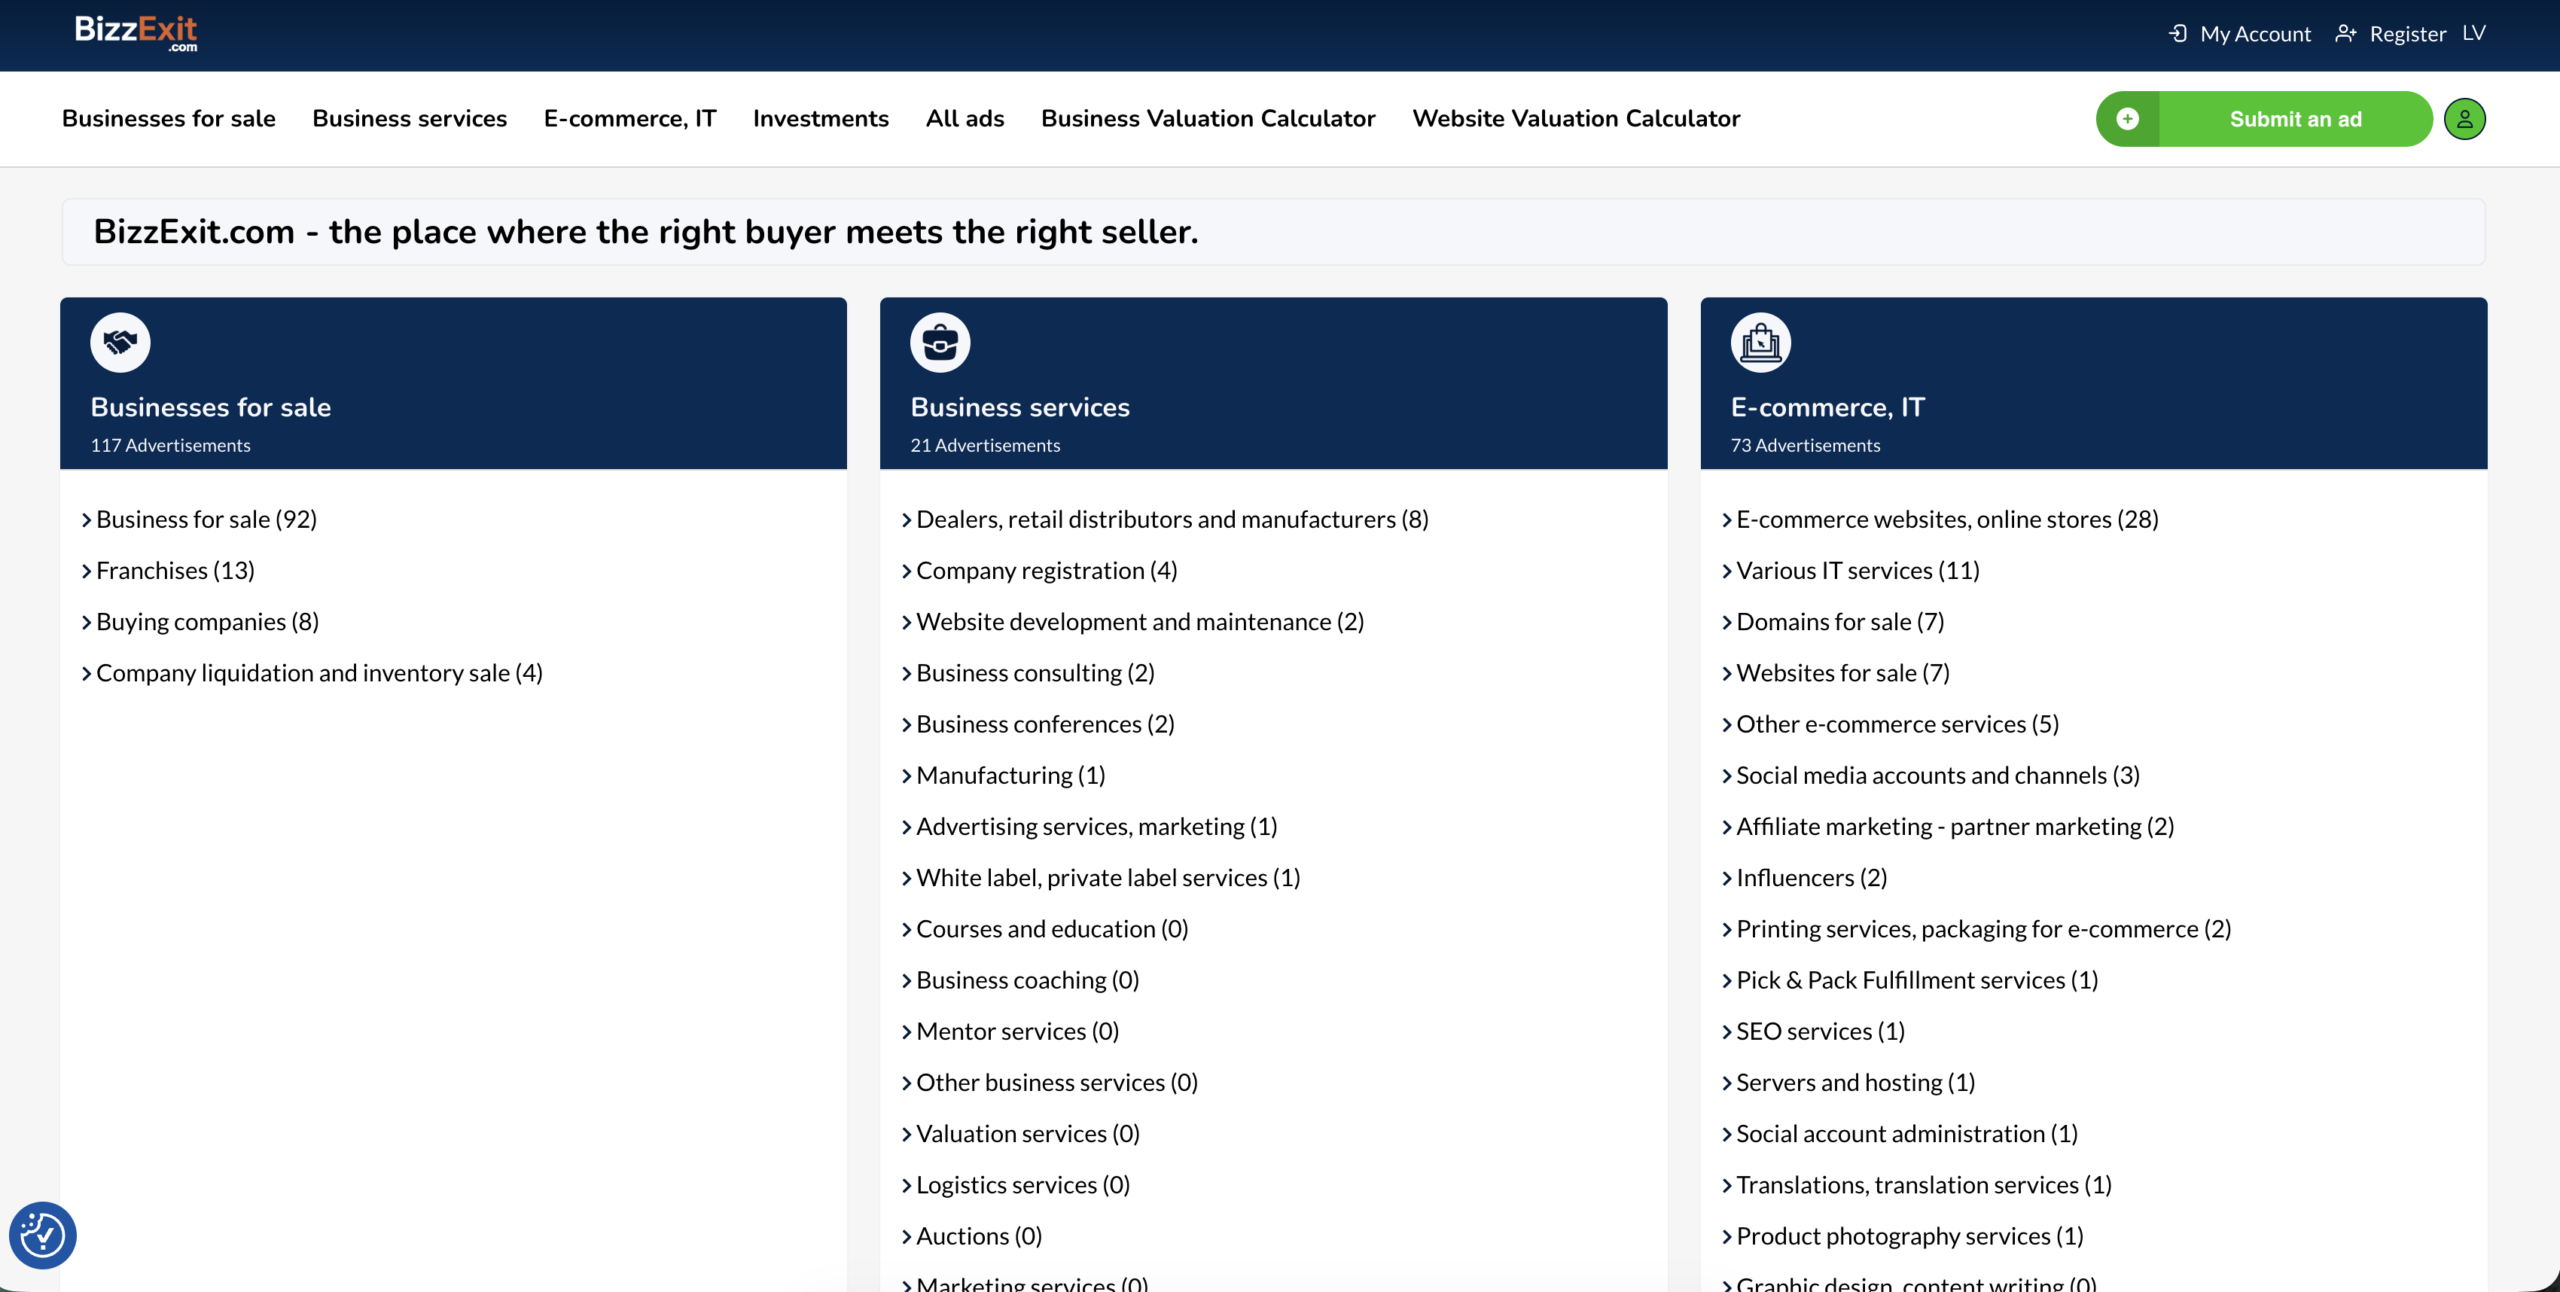
Task: Click the briefcase icon in Business services
Action: pyautogui.click(x=940, y=343)
